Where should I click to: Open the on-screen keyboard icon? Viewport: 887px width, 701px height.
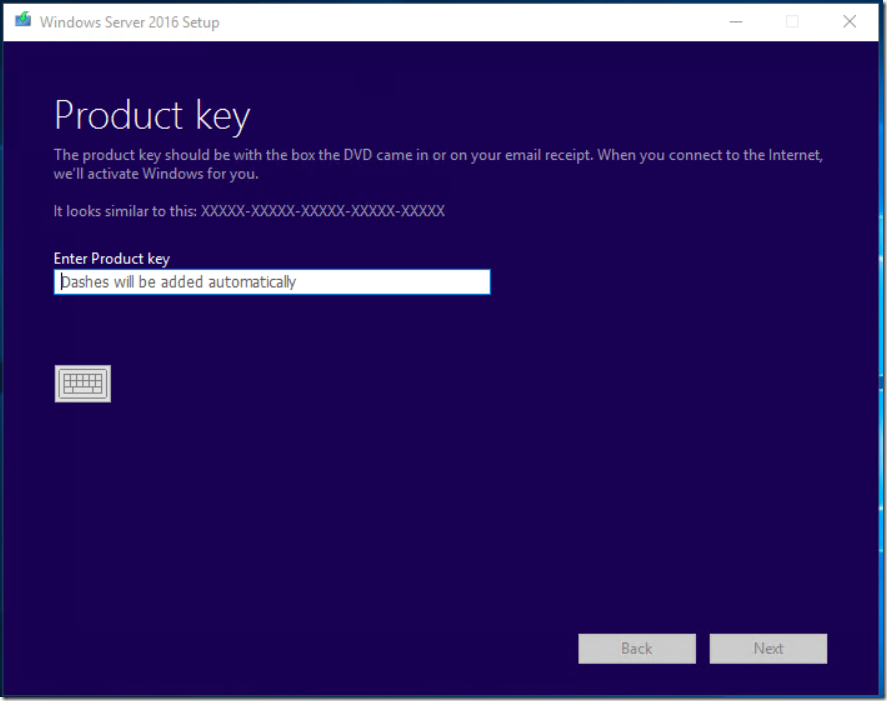83,384
